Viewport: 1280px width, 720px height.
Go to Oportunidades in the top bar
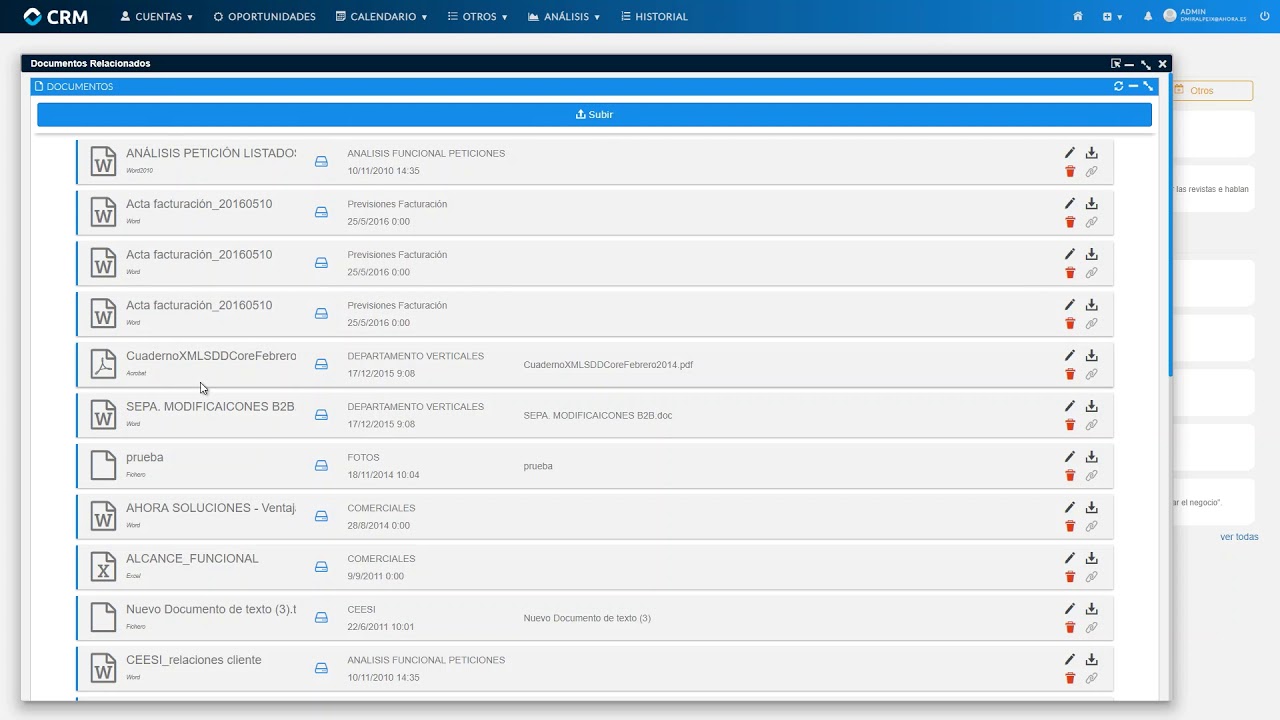coord(264,17)
